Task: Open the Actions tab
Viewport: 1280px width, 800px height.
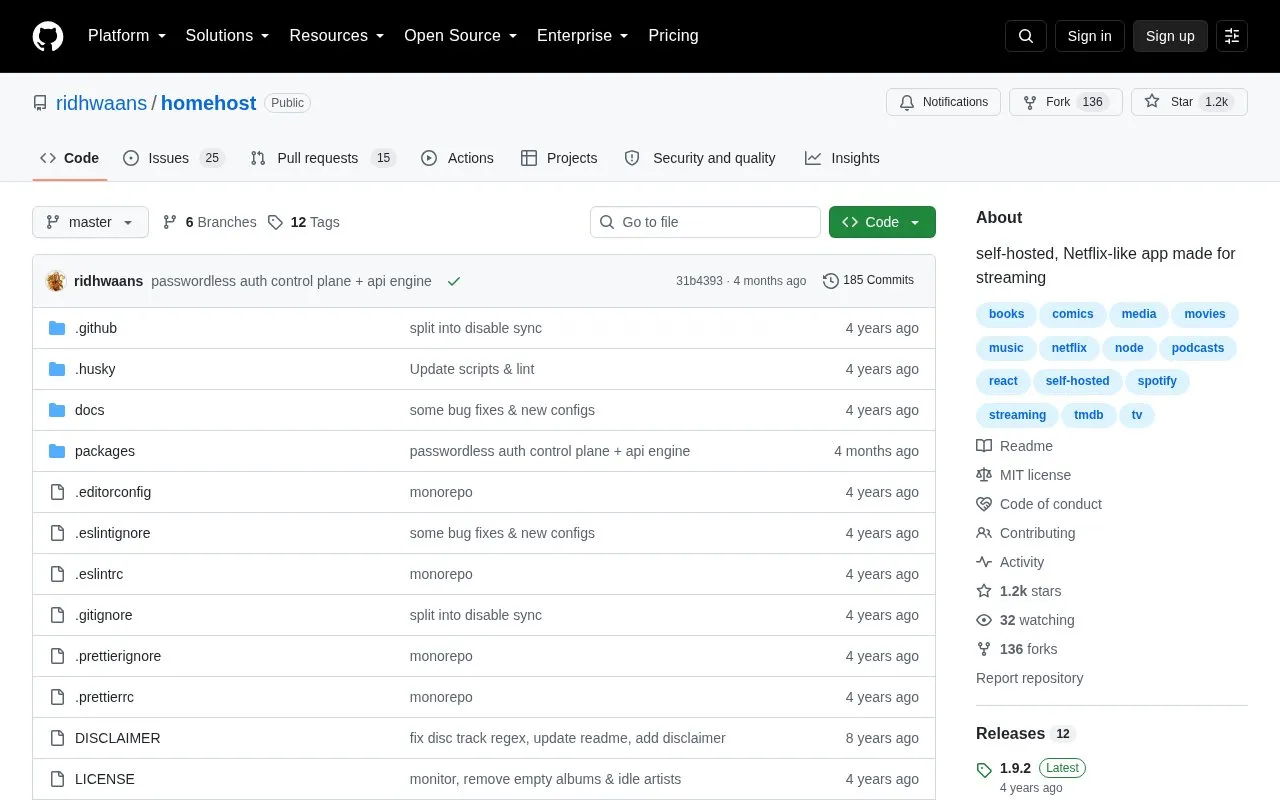Action: pos(457,158)
